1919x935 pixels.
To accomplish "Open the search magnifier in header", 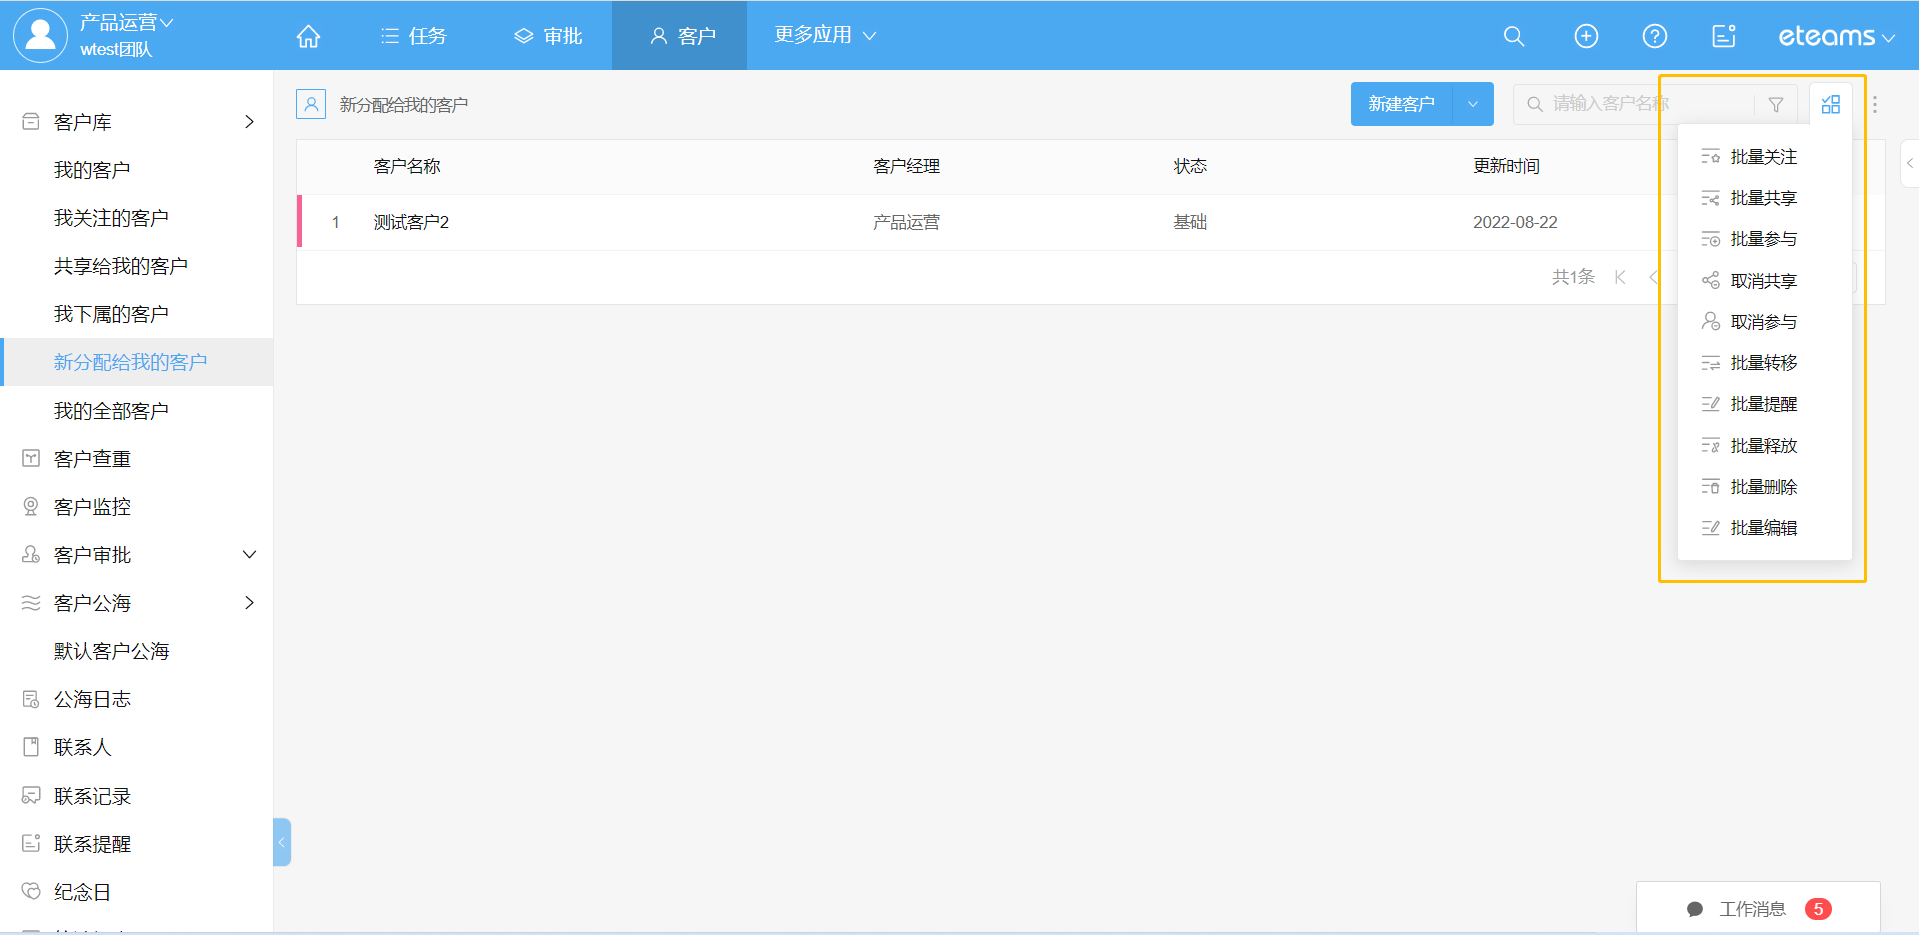I will click(1513, 36).
